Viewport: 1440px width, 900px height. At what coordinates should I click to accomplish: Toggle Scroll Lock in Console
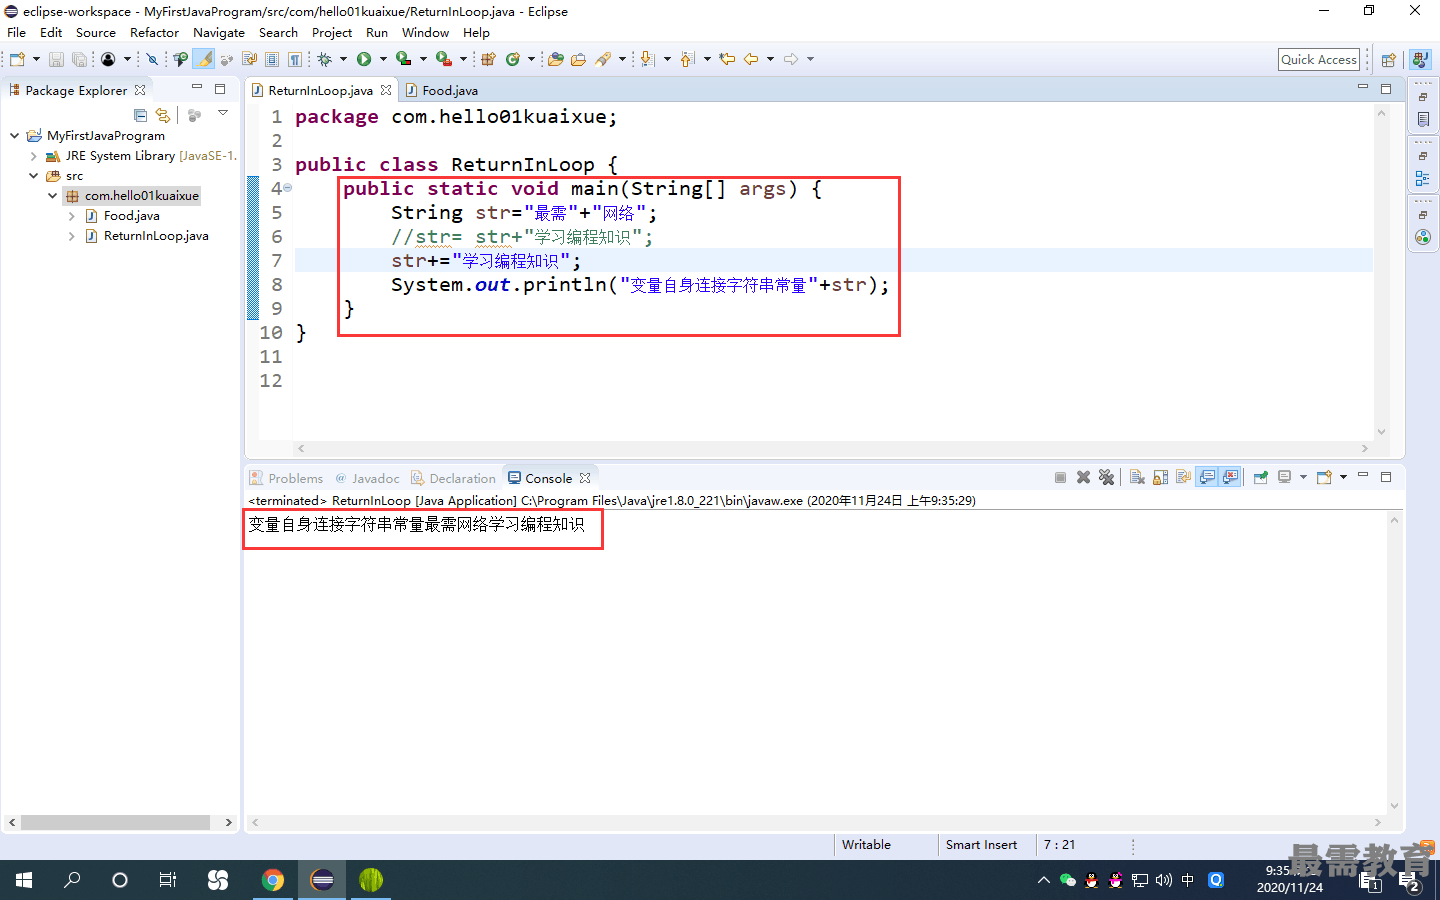(x=1160, y=477)
